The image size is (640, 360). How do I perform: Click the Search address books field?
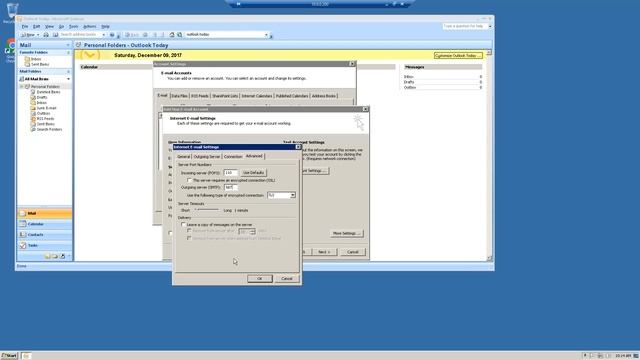coord(80,35)
